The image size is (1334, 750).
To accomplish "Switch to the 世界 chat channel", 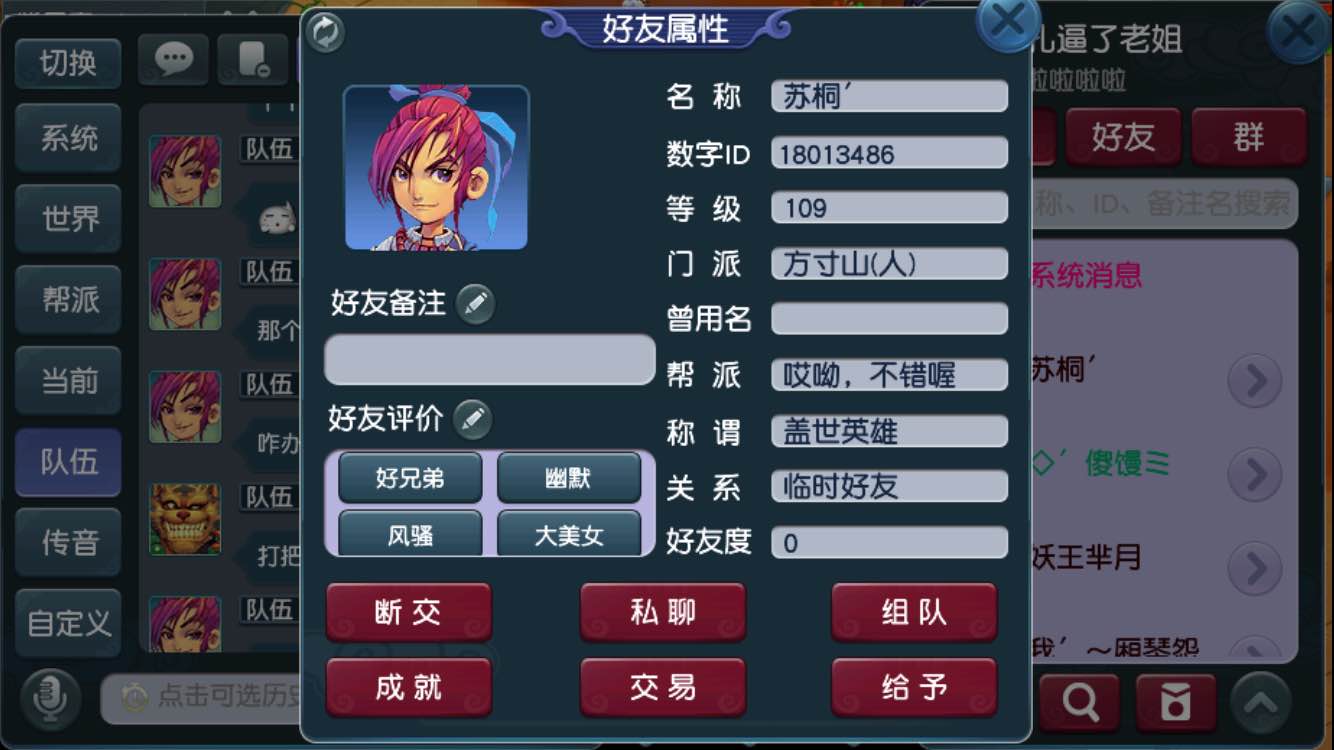I will (69, 219).
